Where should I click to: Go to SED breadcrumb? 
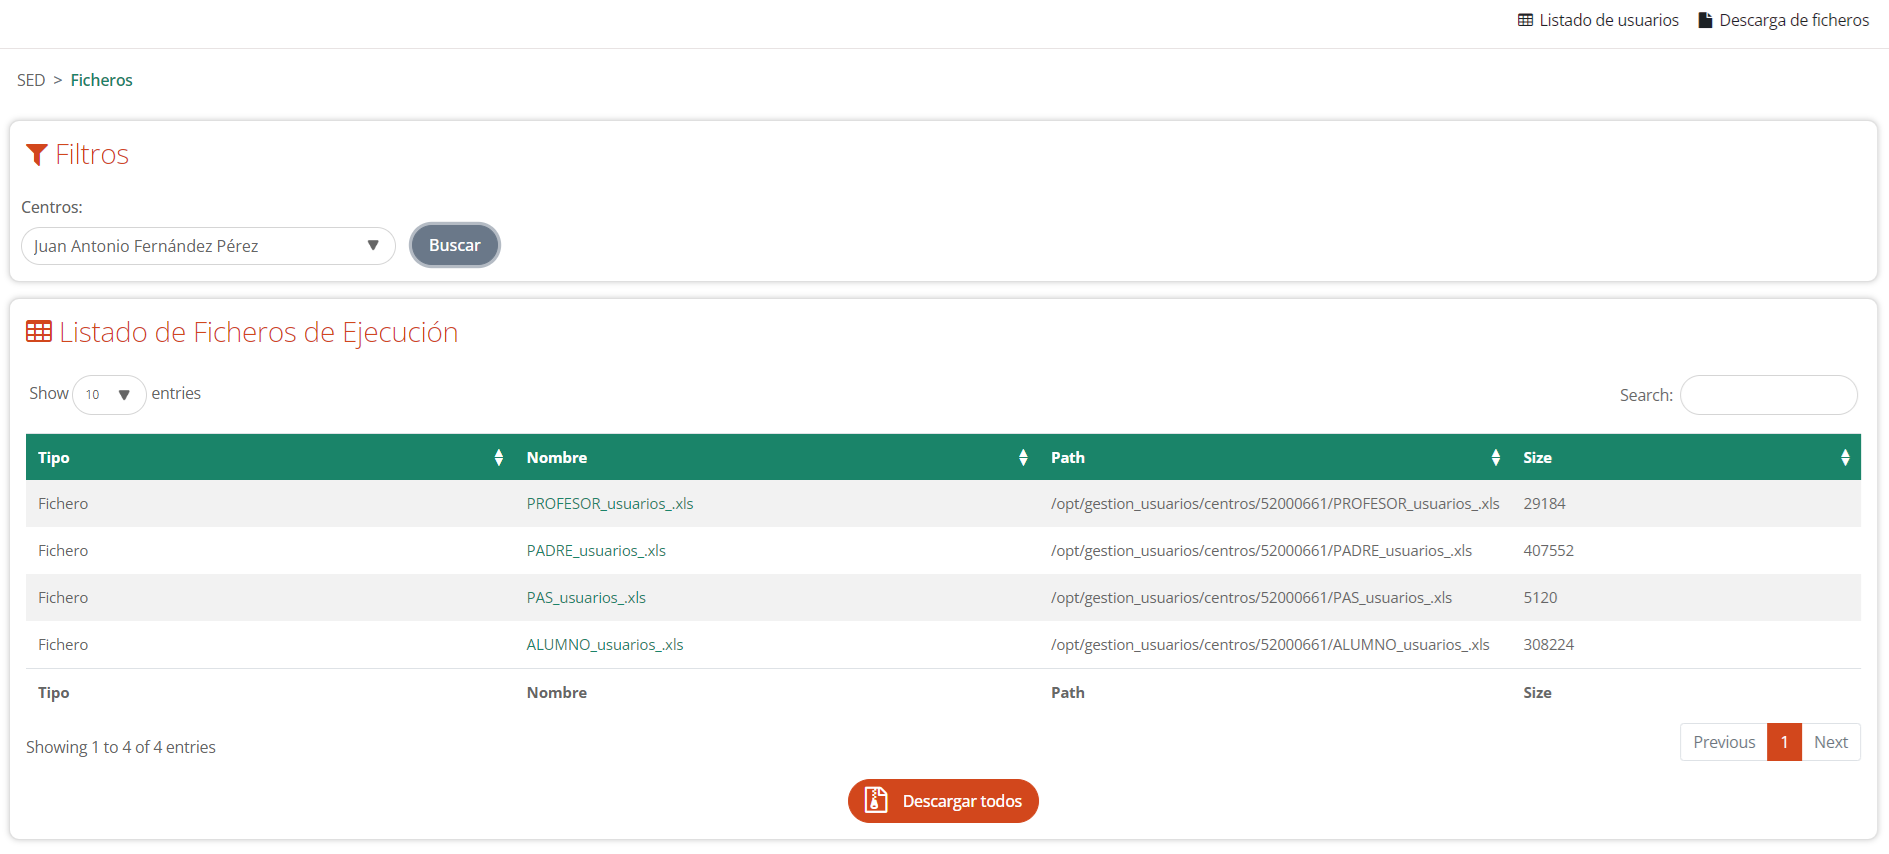tap(31, 80)
